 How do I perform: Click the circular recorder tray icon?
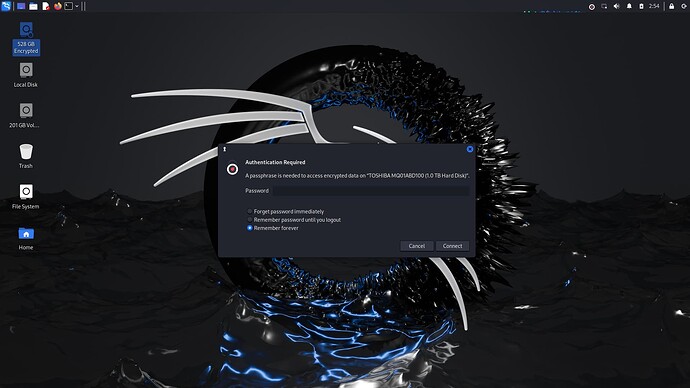pos(592,7)
